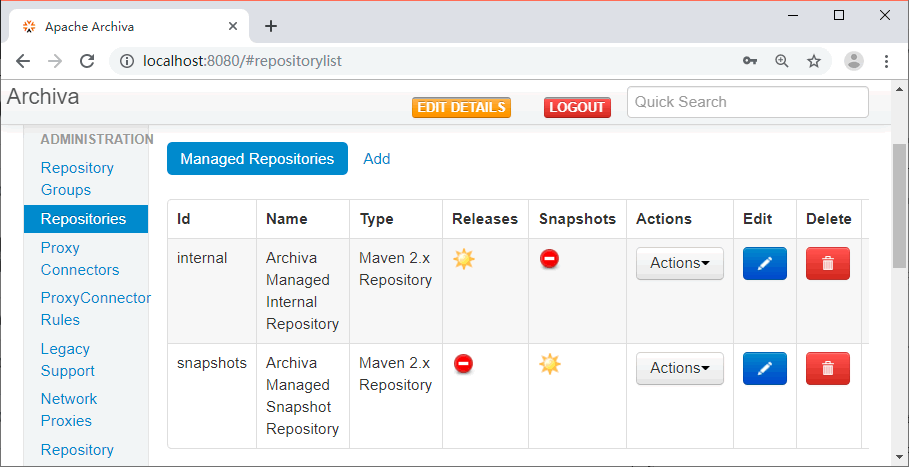Click the snapshots enabled sun icon for snapshots row
This screenshot has width=909, height=467.
[550, 364]
